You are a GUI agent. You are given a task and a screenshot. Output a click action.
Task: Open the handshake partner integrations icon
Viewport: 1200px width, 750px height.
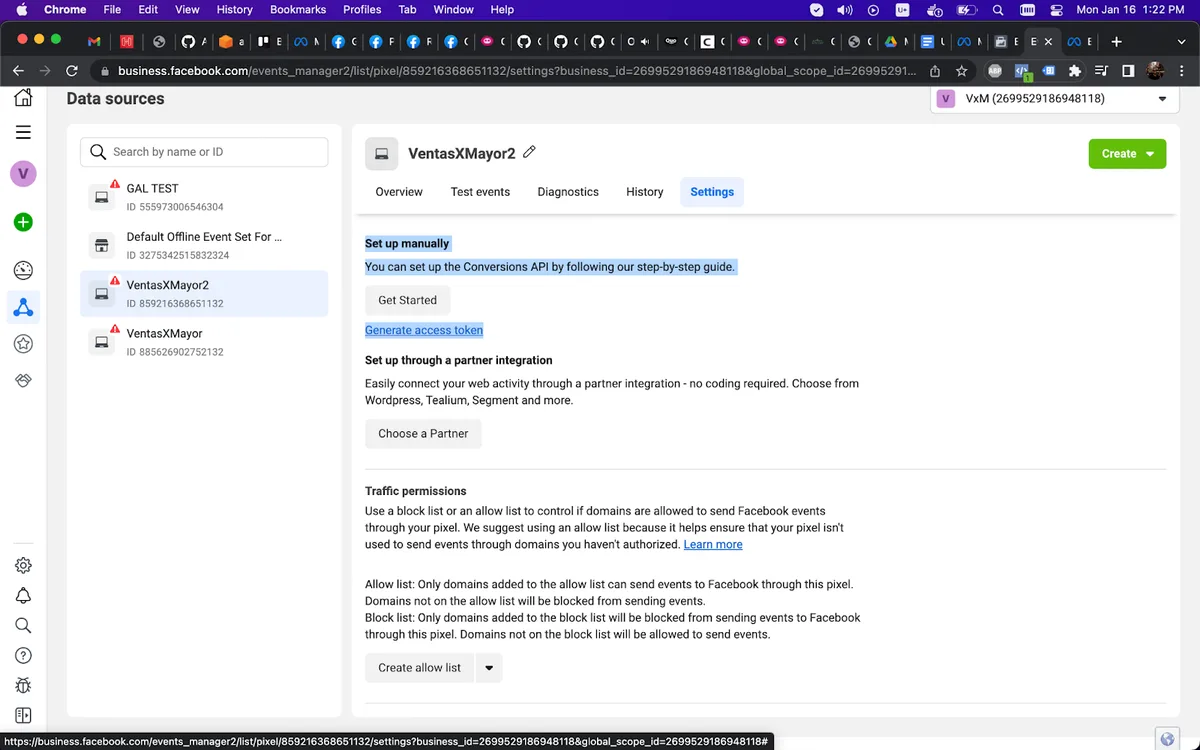click(23, 381)
